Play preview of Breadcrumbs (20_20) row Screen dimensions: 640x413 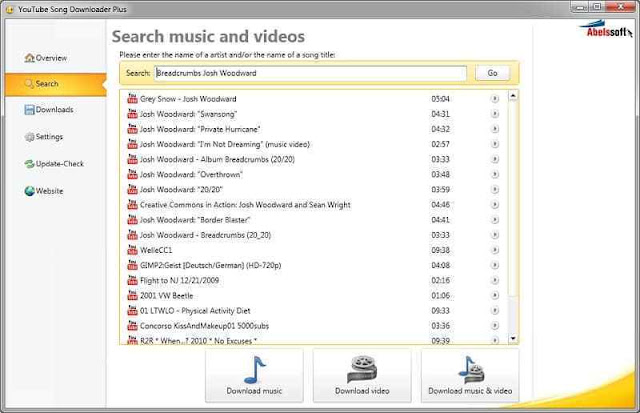pos(495,235)
